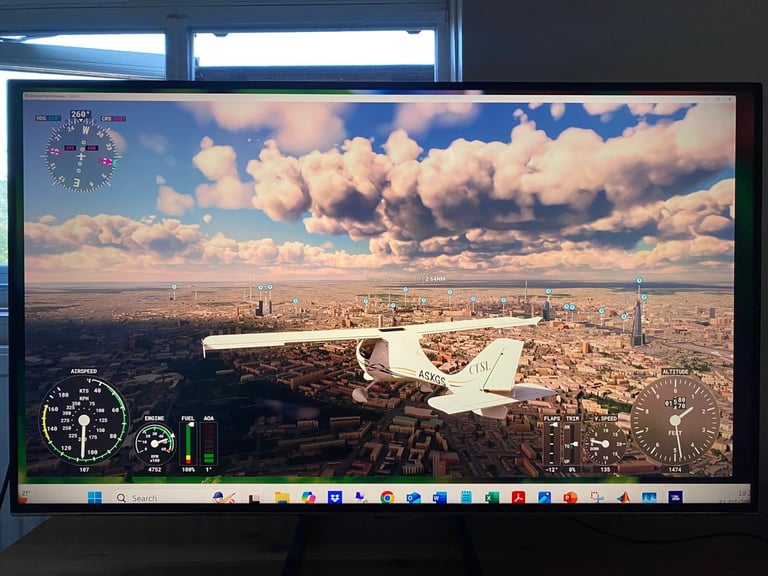
Task: Click the airspeed indicator gauge
Action: pyautogui.click(x=84, y=420)
